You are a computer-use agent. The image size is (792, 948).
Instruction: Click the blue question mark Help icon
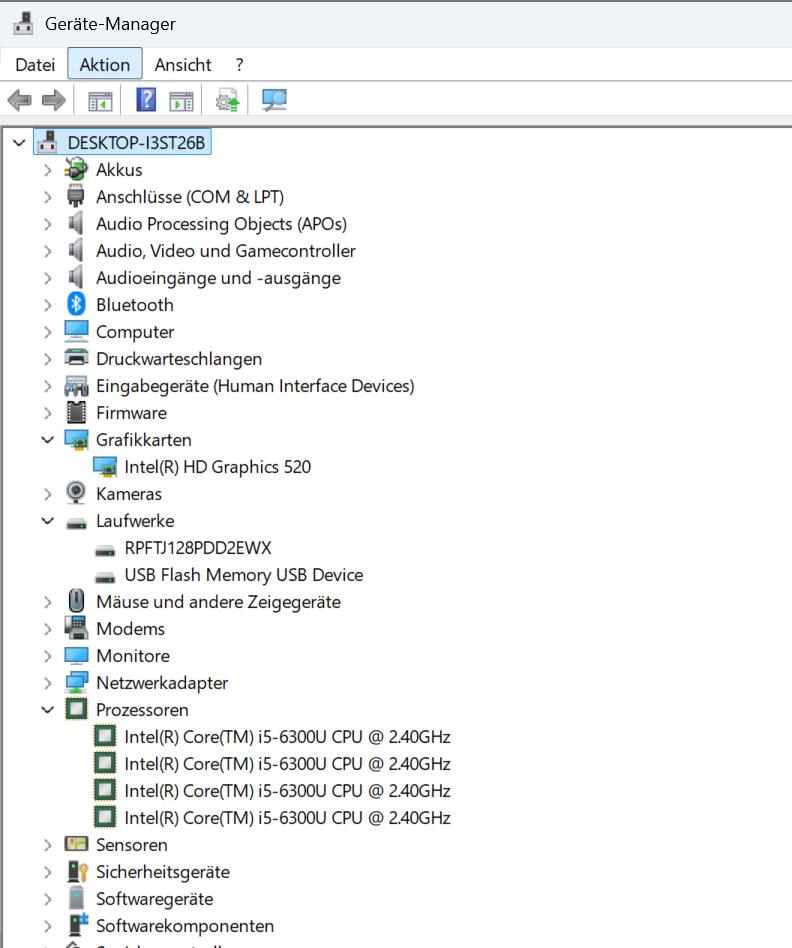coord(146,100)
